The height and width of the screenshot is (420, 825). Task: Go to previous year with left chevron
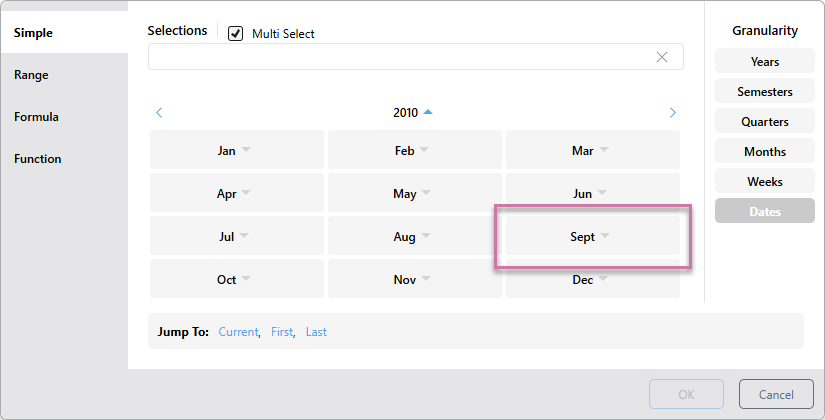click(x=159, y=113)
